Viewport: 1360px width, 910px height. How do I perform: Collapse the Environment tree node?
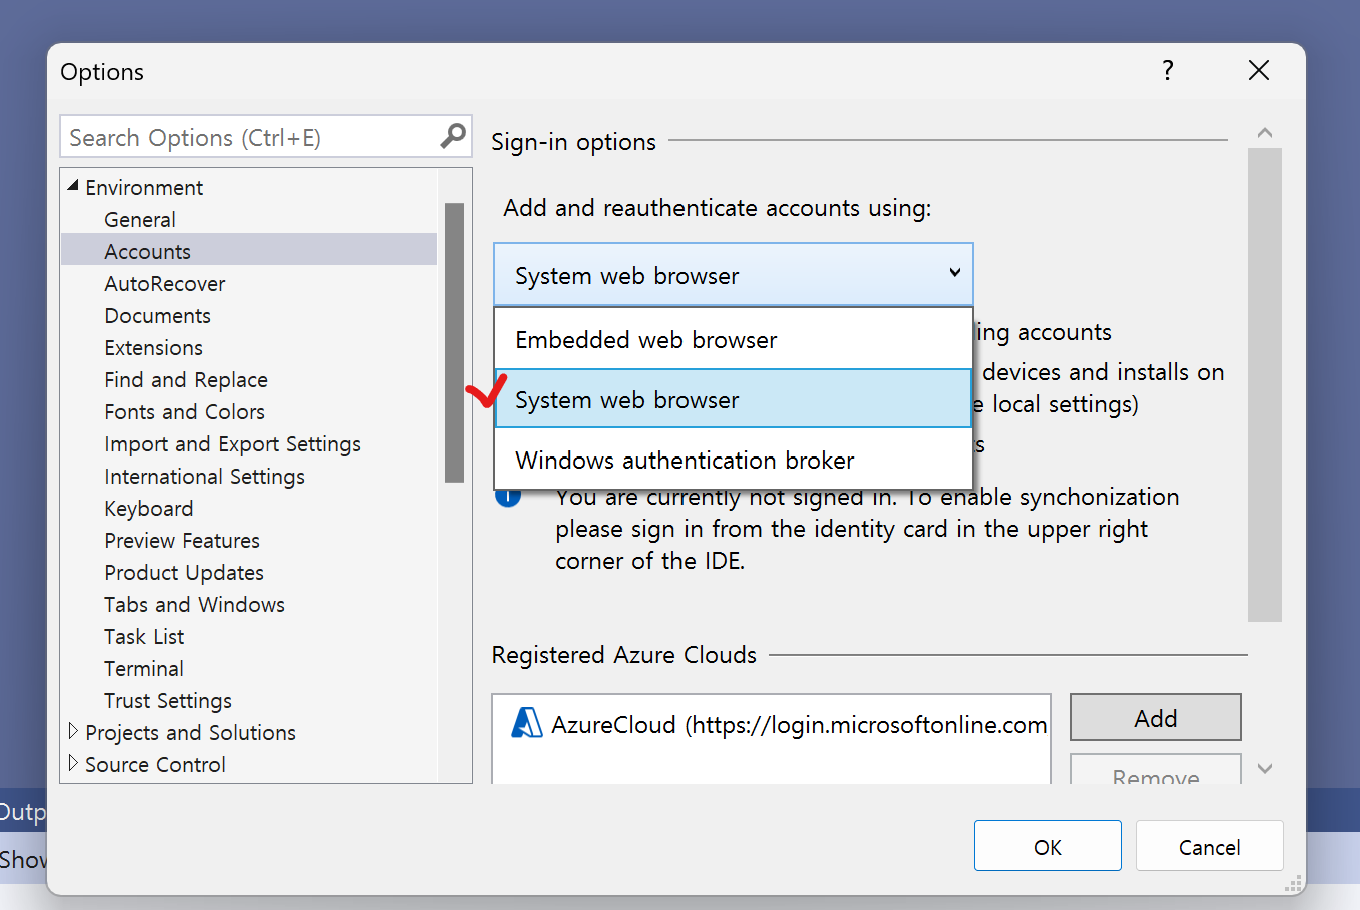73,186
